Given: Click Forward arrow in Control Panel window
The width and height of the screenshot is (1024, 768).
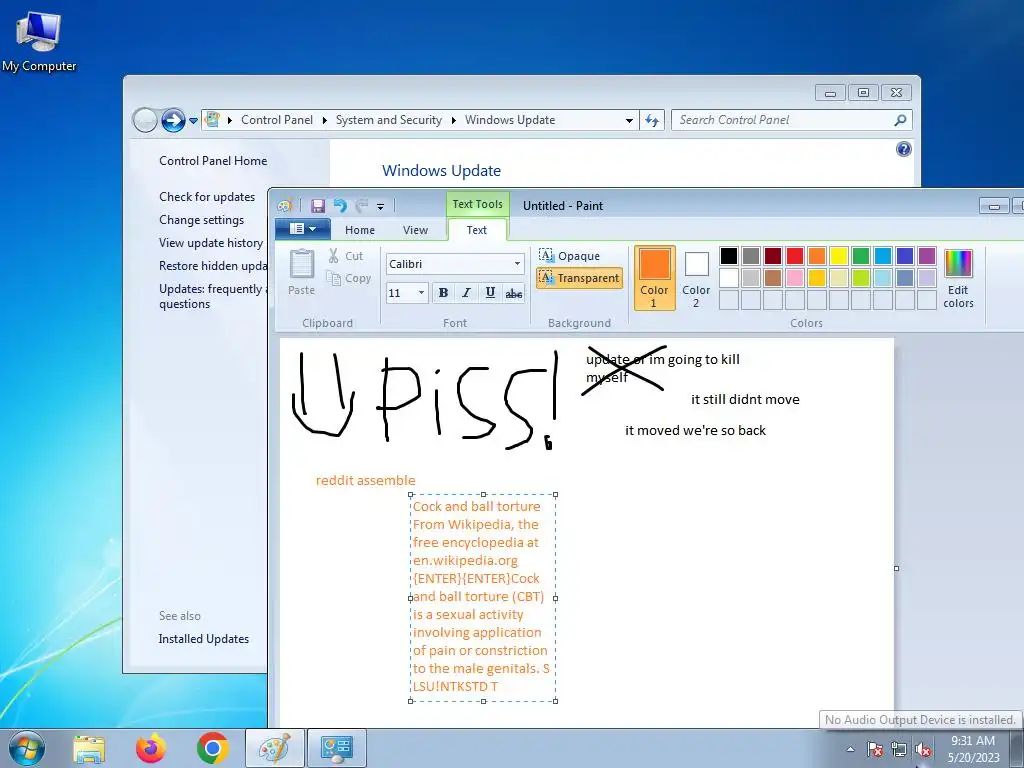Looking at the screenshot, I should pyautogui.click(x=173, y=120).
